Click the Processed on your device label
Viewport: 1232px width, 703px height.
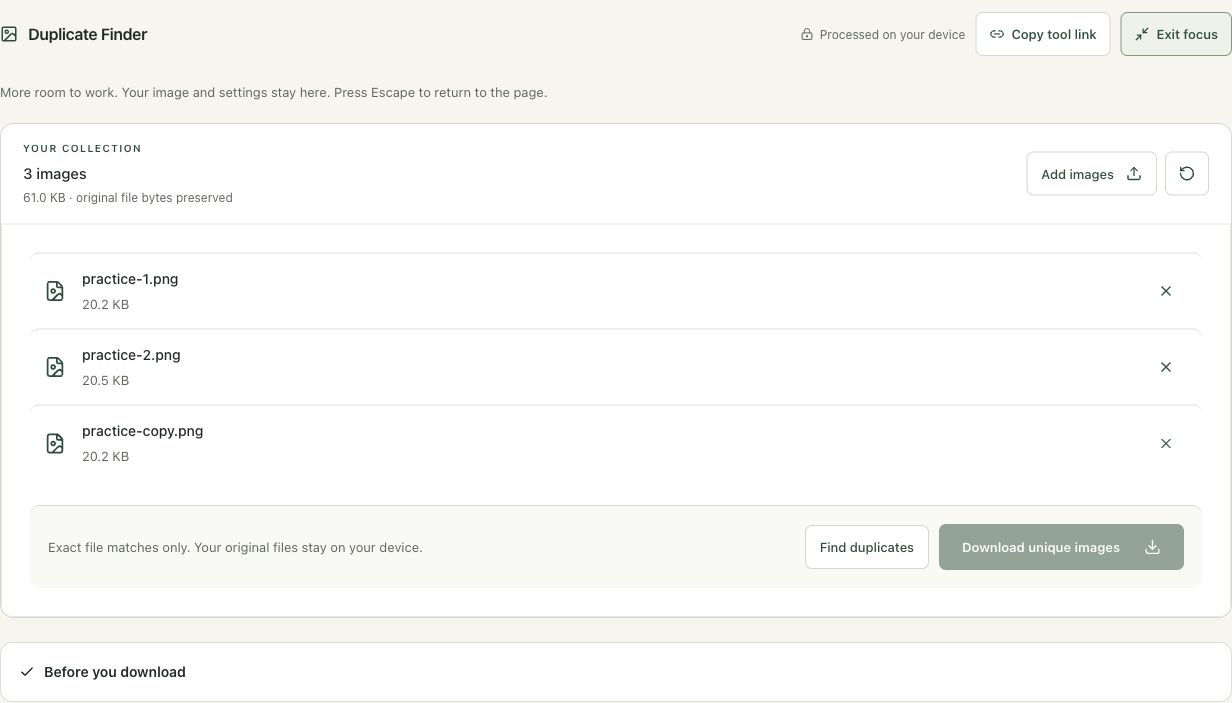(x=892, y=34)
